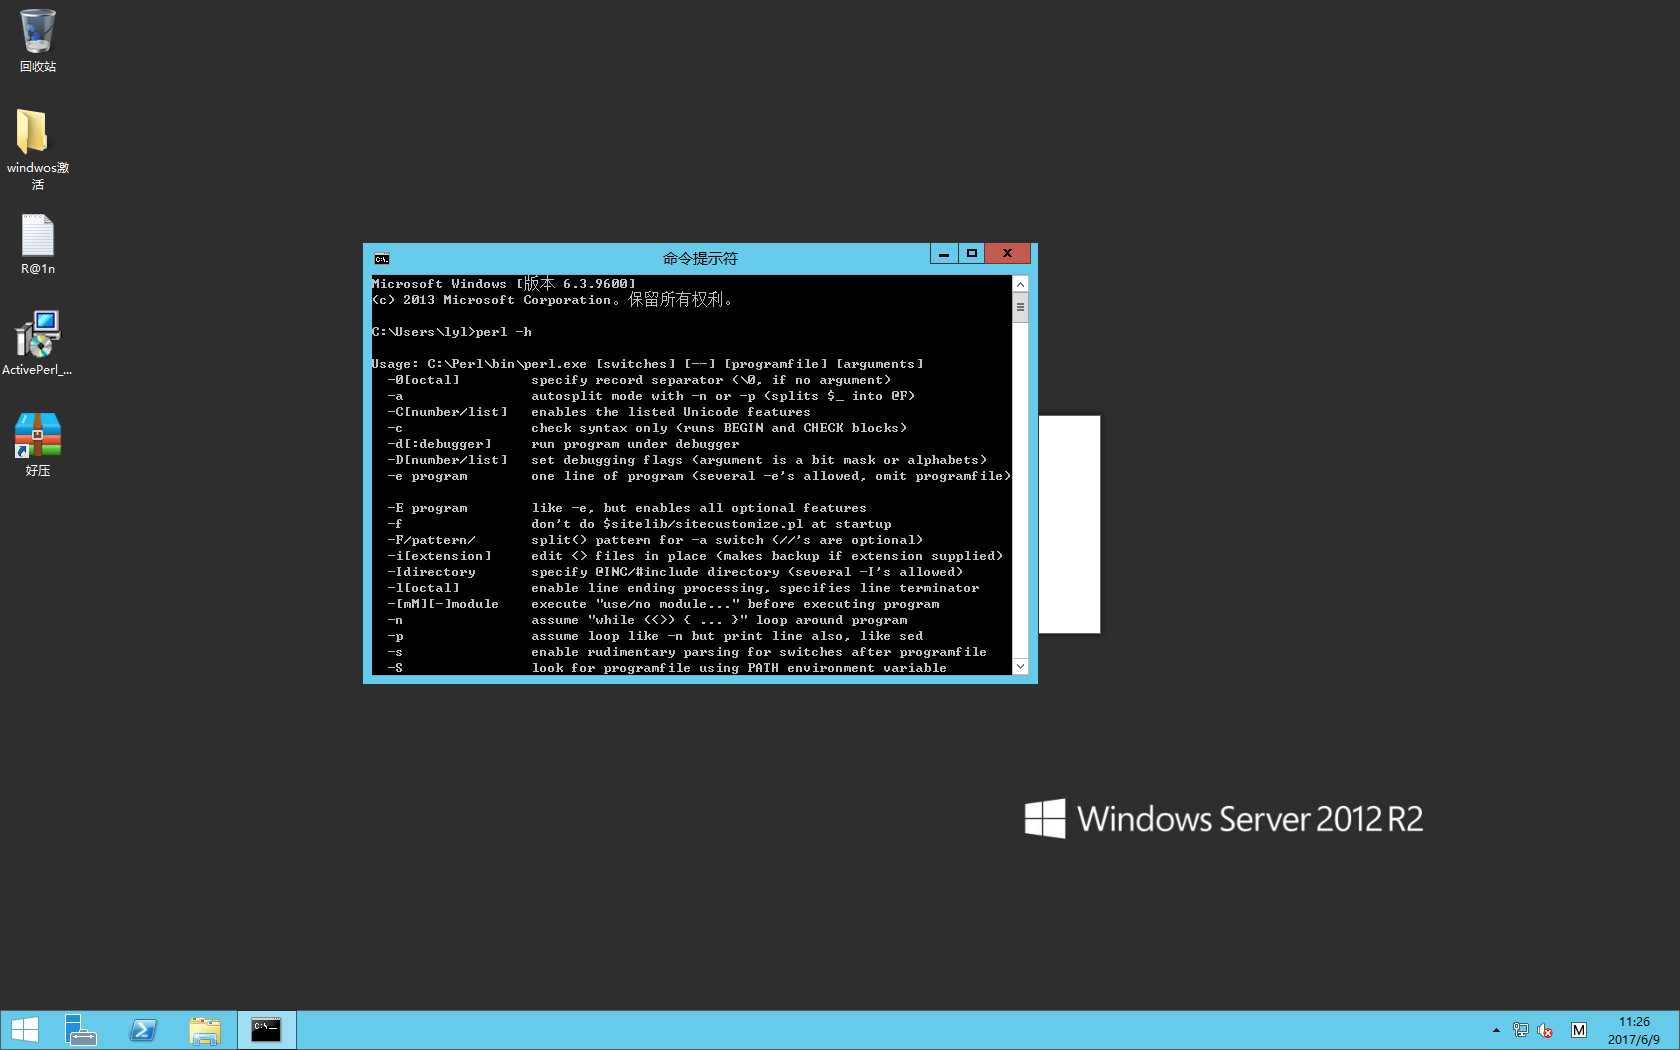
Task: Click the 'perl -h' command line text
Action: tap(503, 332)
